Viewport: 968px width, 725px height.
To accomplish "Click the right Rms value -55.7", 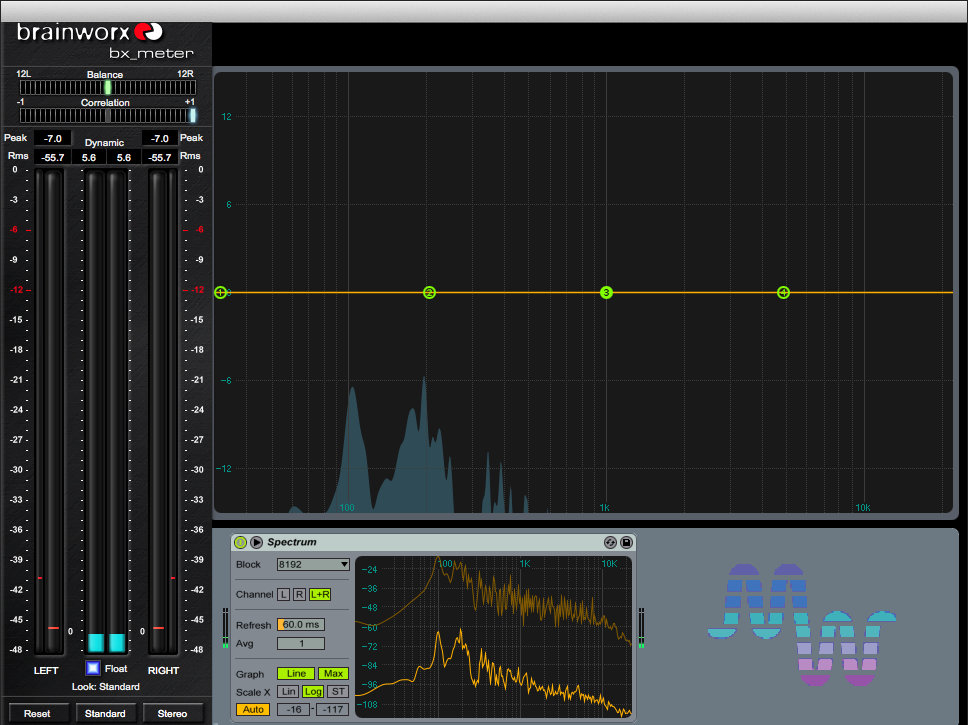I will pyautogui.click(x=159, y=157).
